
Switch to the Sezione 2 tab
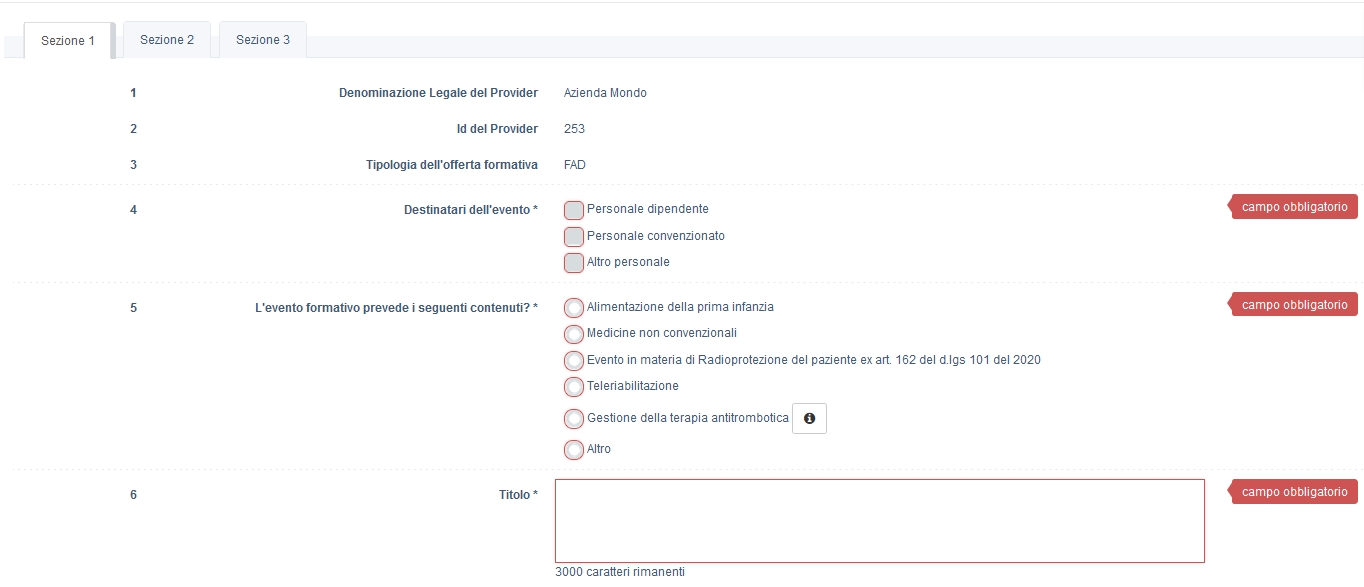(167, 40)
